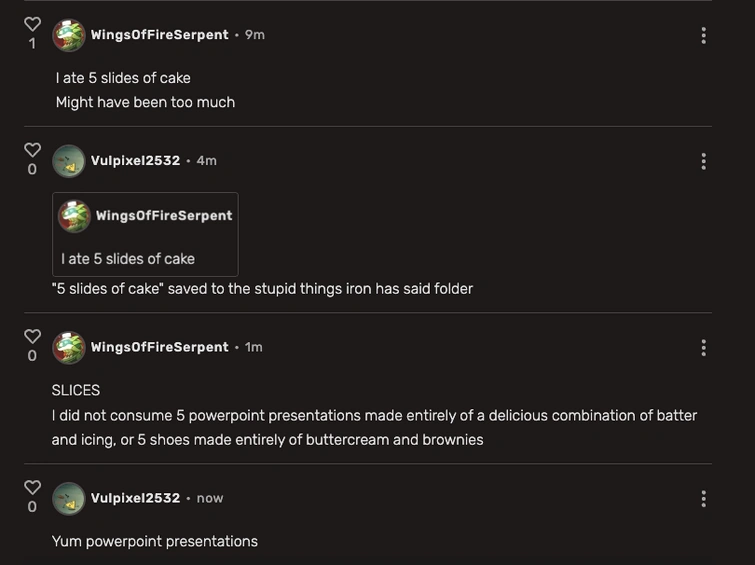Click Vulpixel2532's avatar on the 4m post
Image resolution: width=755 pixels, height=565 pixels.
[x=68, y=161]
